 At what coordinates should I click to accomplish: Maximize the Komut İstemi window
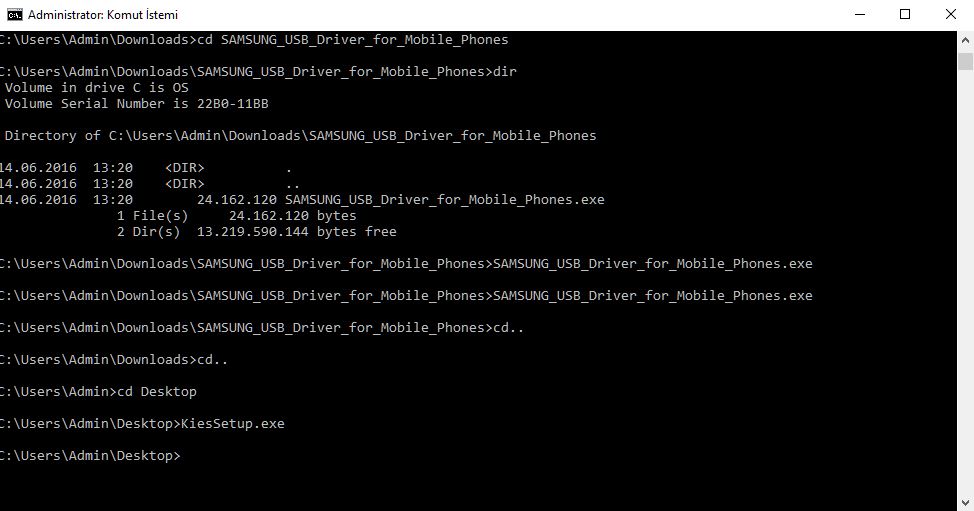[x=905, y=14]
